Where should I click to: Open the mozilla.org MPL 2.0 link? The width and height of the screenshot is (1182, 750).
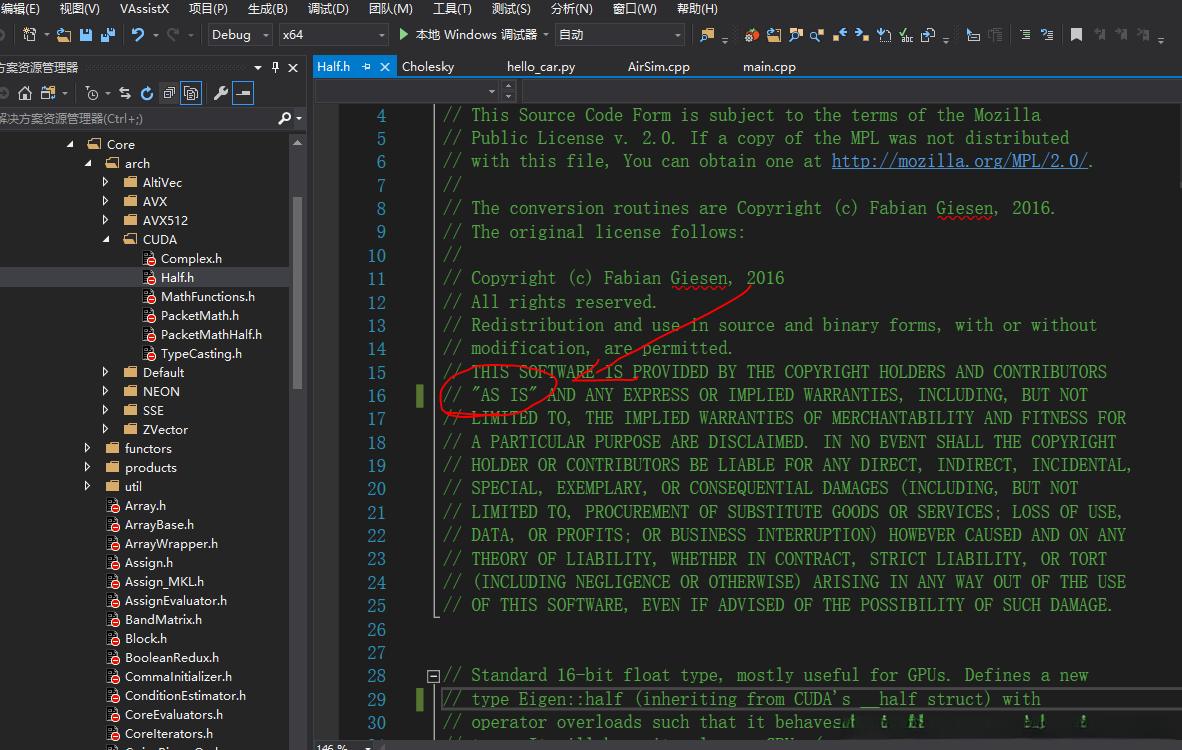click(959, 161)
